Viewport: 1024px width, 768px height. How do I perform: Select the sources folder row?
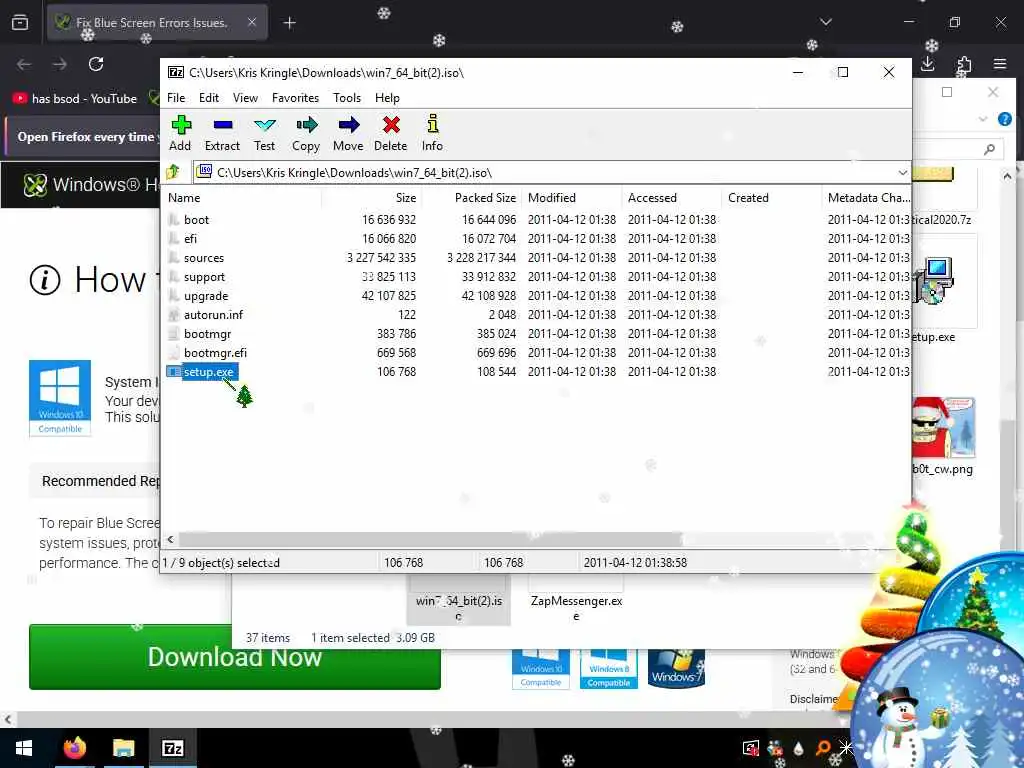[535, 257]
